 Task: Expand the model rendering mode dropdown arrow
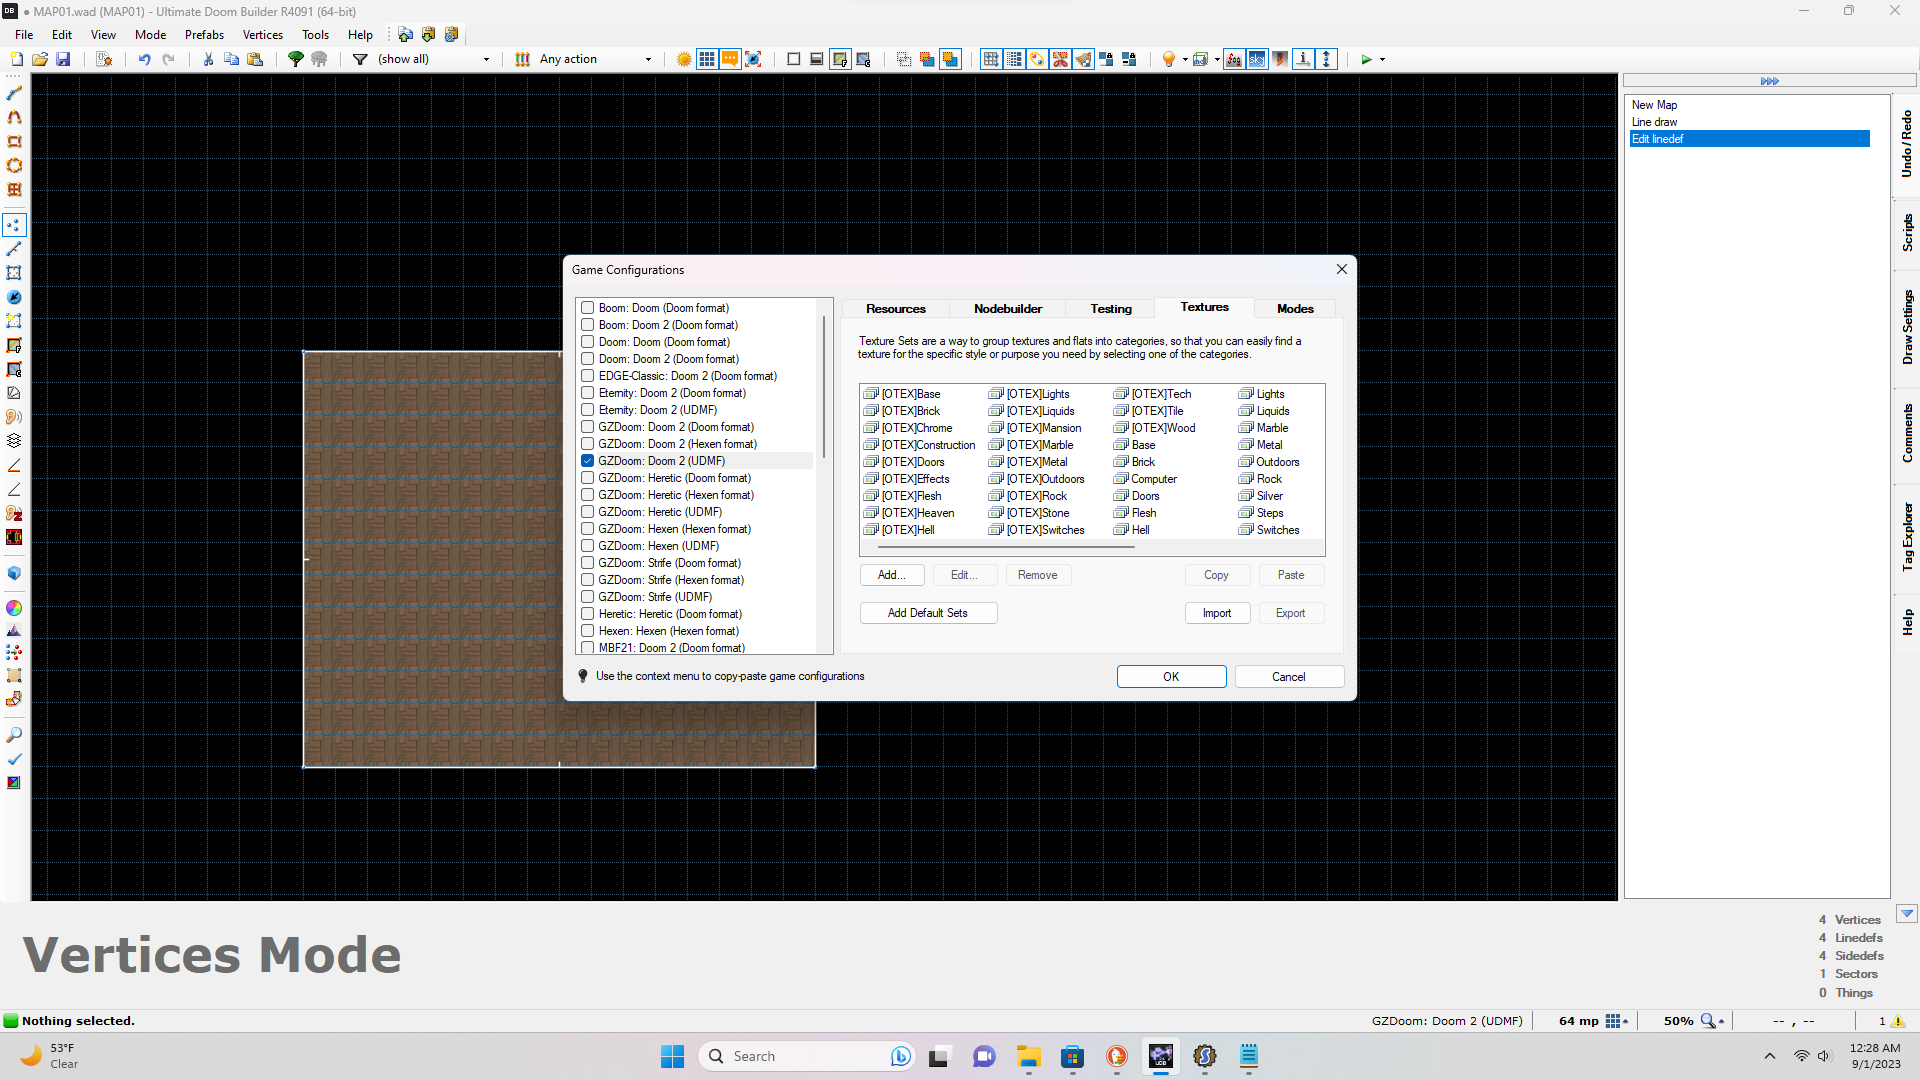tap(1217, 59)
